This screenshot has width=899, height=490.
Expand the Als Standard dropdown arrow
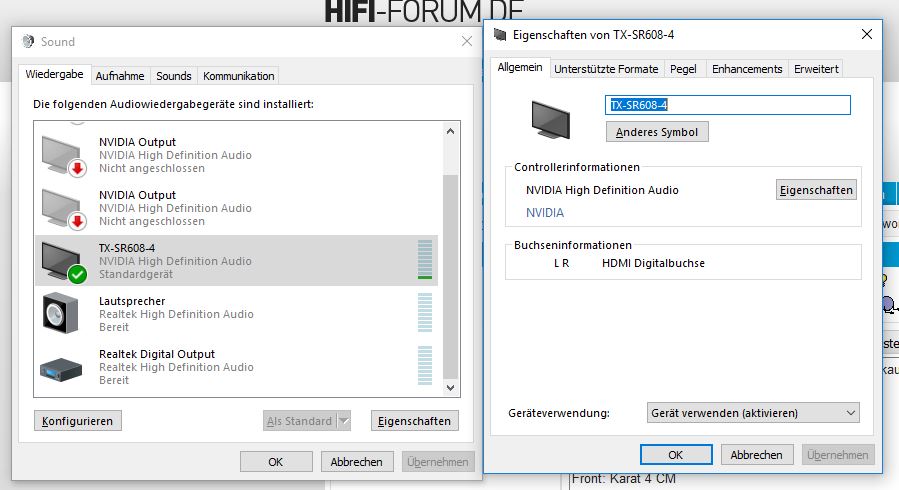(x=343, y=421)
